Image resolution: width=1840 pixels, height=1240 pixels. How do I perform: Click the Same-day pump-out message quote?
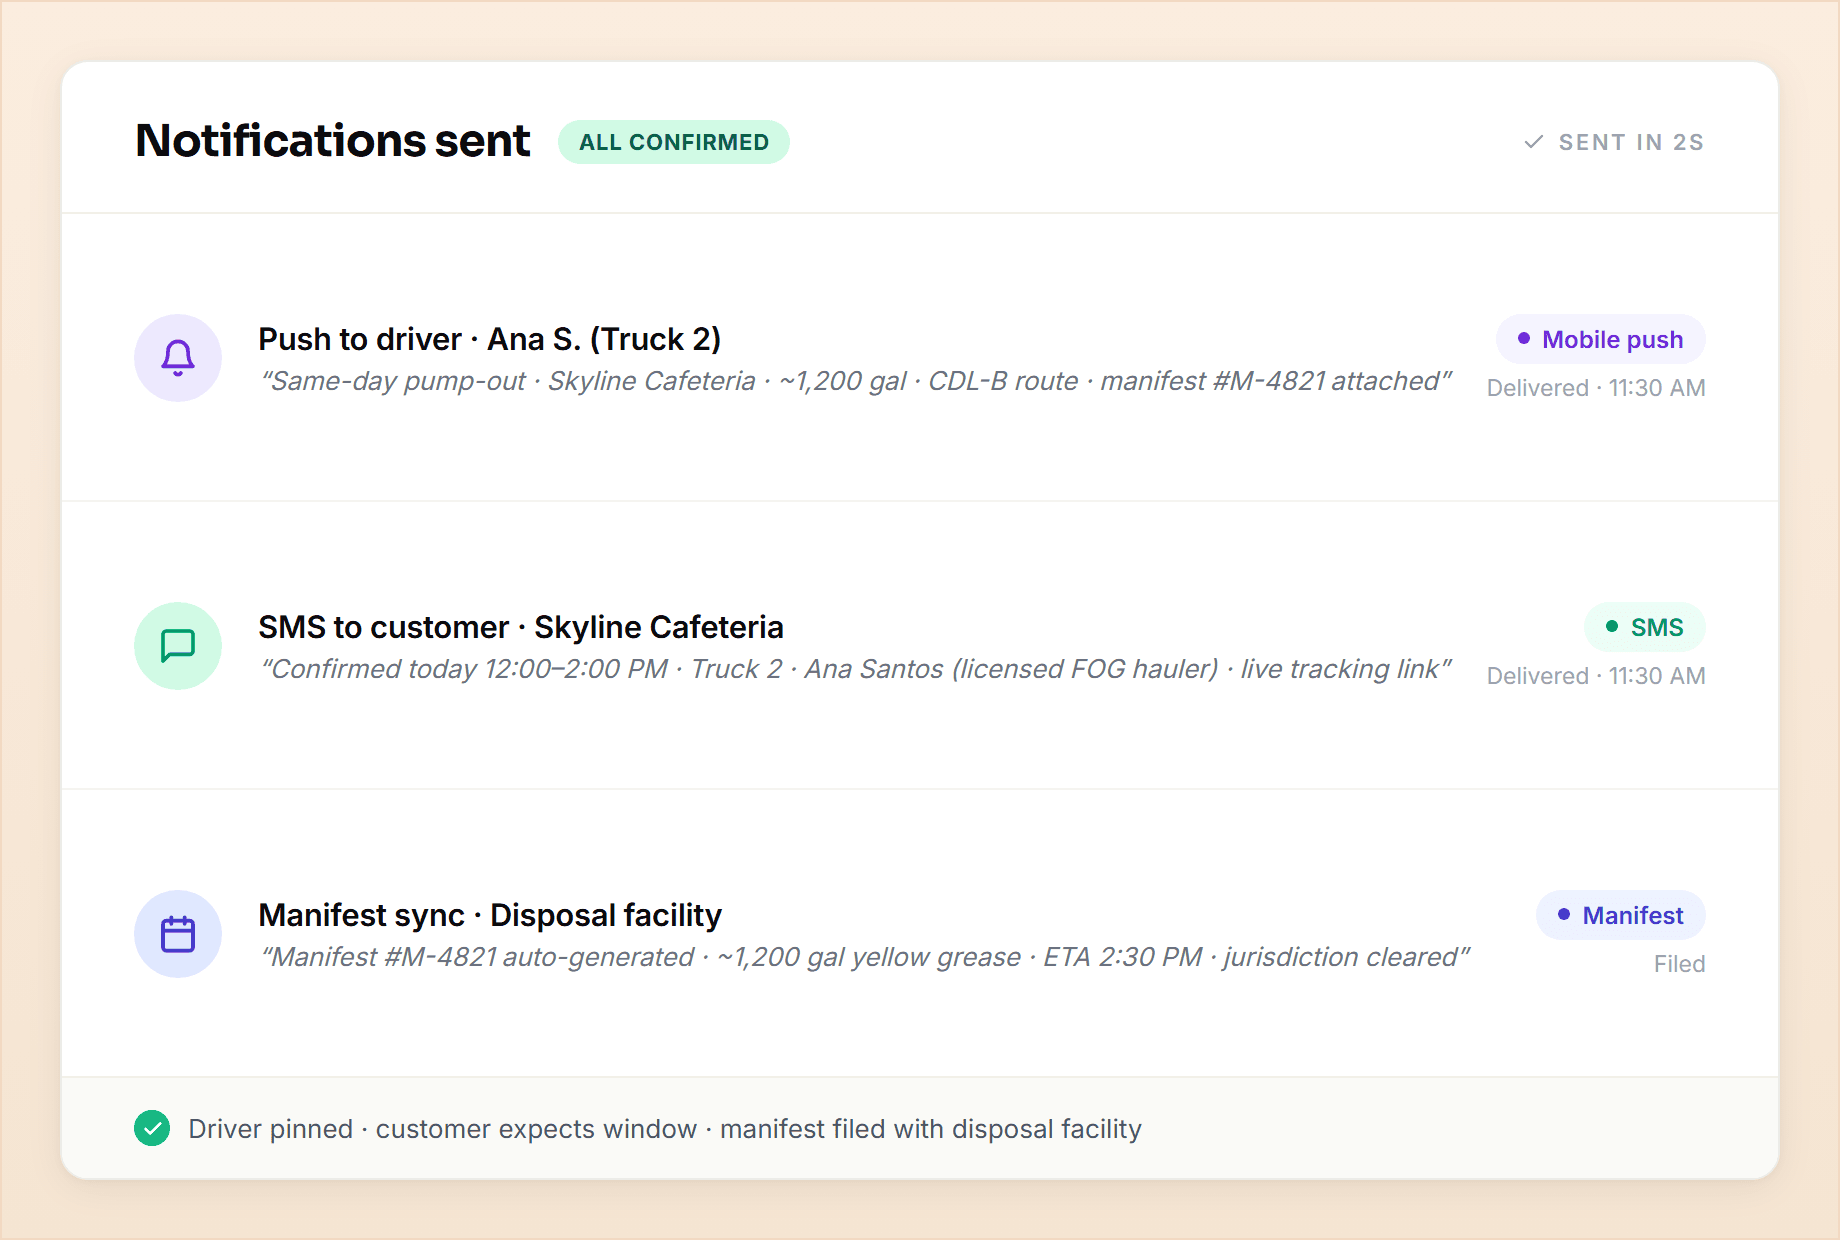pos(856,381)
